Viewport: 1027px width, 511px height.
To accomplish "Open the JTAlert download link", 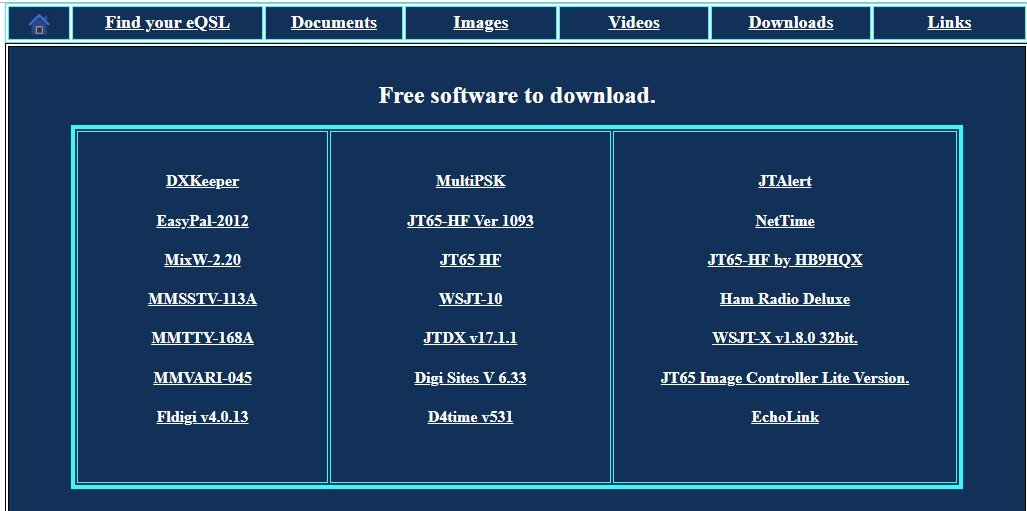I will coord(785,181).
